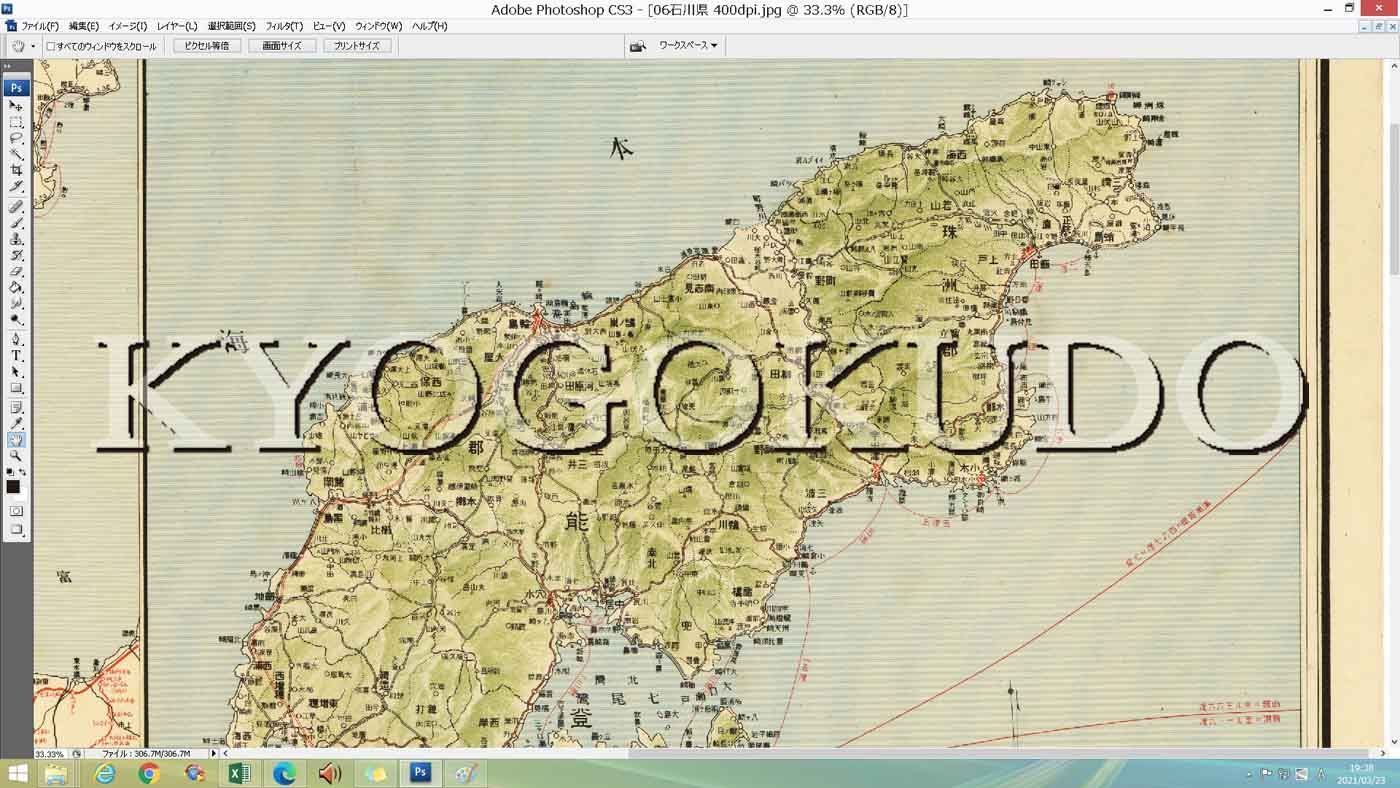1400x788 pixels.
Task: Collapse the toolbox using double arrows
Action: 8,67
